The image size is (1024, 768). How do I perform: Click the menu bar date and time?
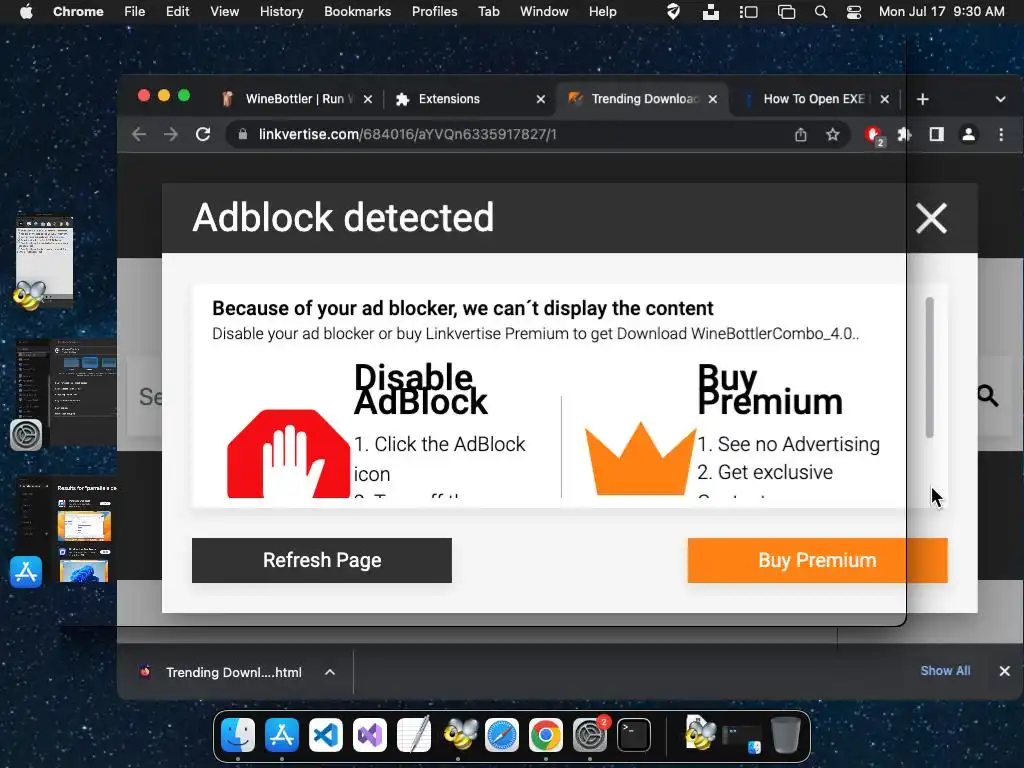point(941,11)
